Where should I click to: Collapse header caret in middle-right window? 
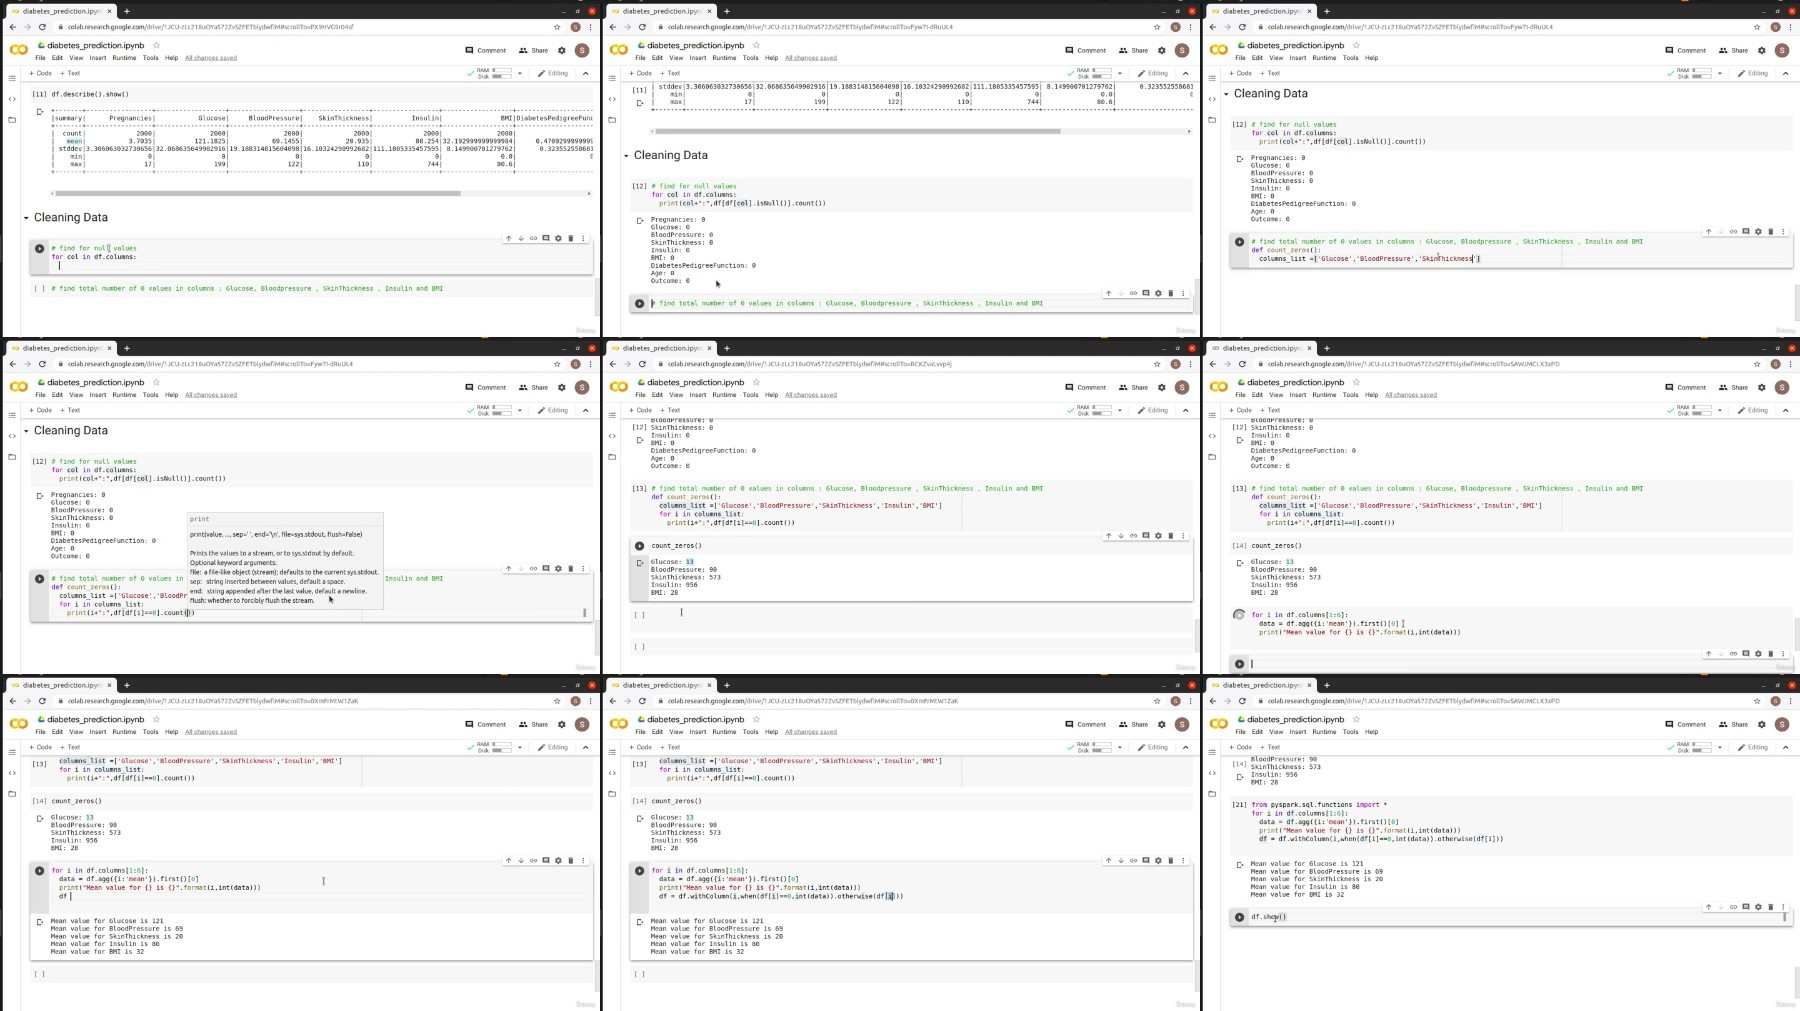click(1786, 410)
